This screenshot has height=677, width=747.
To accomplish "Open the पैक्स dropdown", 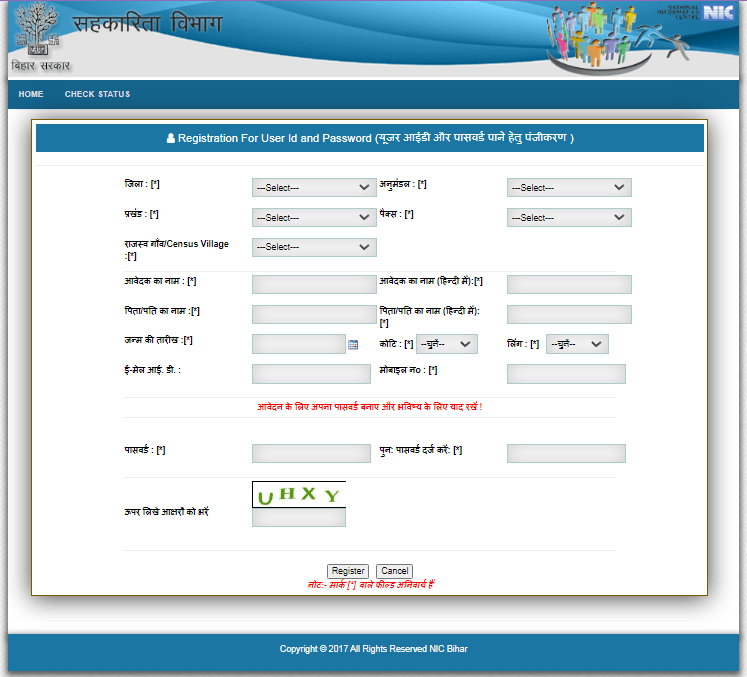I will tap(569, 218).
